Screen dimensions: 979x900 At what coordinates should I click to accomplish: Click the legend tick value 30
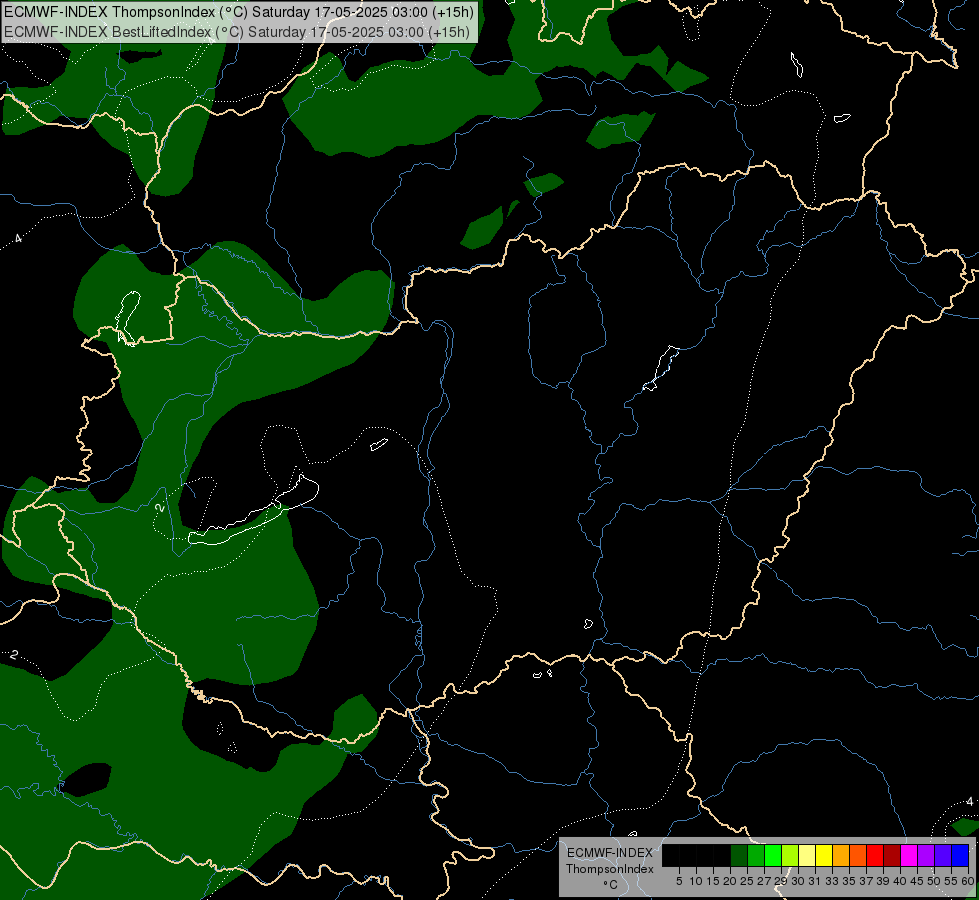[x=798, y=881]
